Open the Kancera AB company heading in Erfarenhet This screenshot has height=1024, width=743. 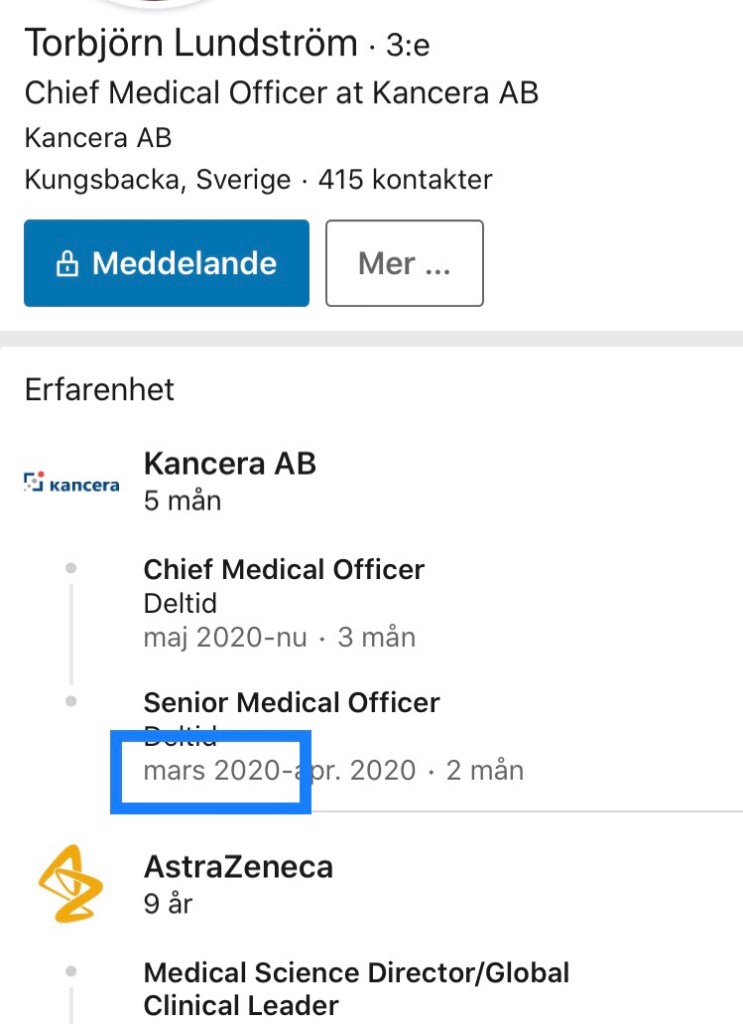click(x=230, y=463)
